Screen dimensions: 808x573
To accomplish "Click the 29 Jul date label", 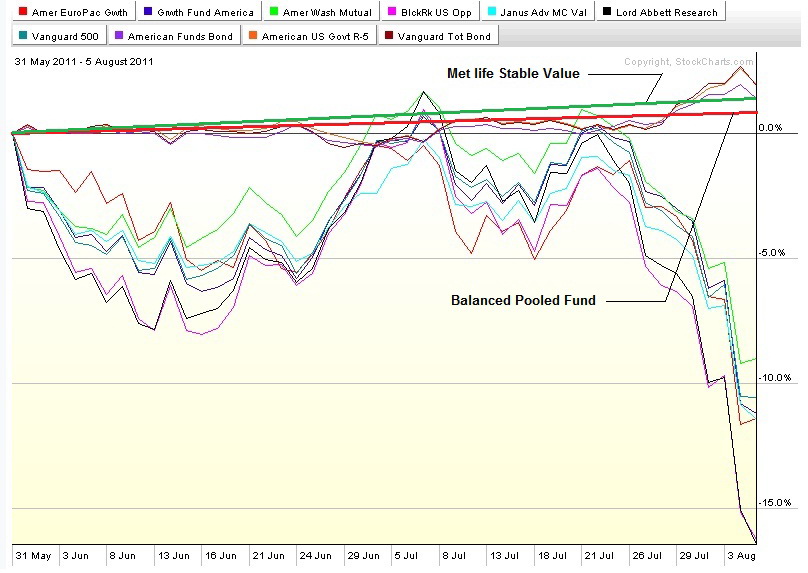I will (x=694, y=556).
